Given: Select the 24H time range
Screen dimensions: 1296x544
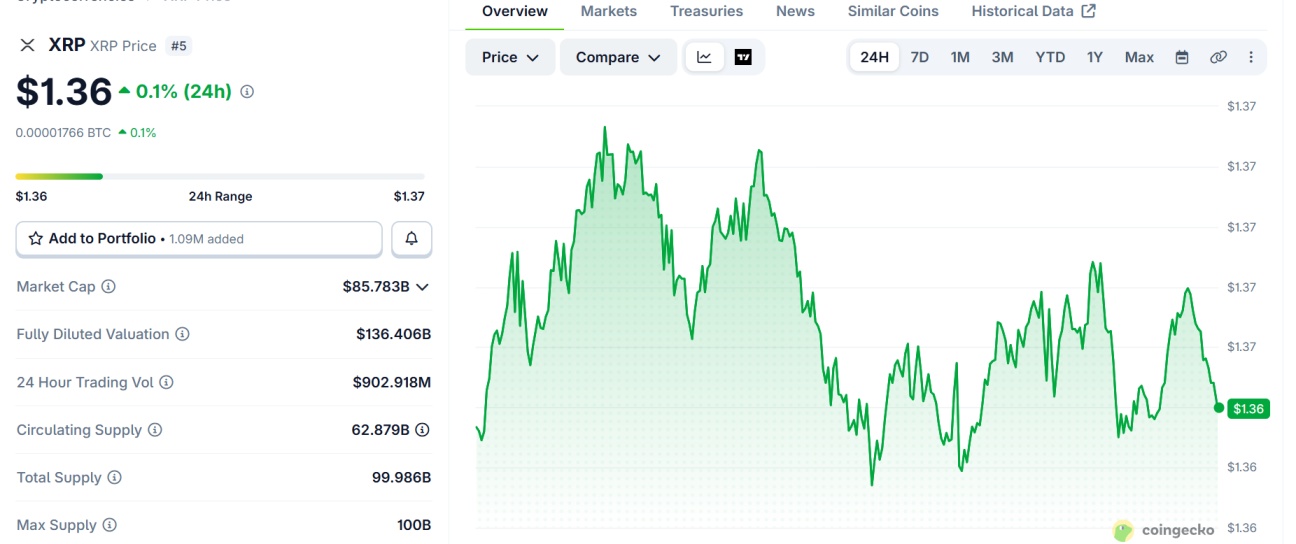Looking at the screenshot, I should click(x=874, y=57).
